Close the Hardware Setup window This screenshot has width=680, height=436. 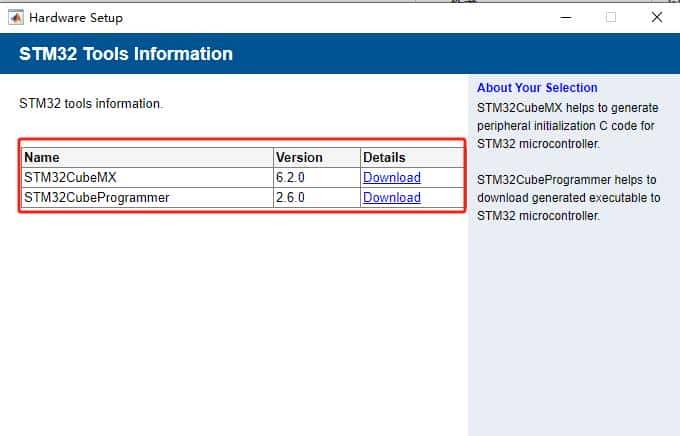[x=656, y=17]
